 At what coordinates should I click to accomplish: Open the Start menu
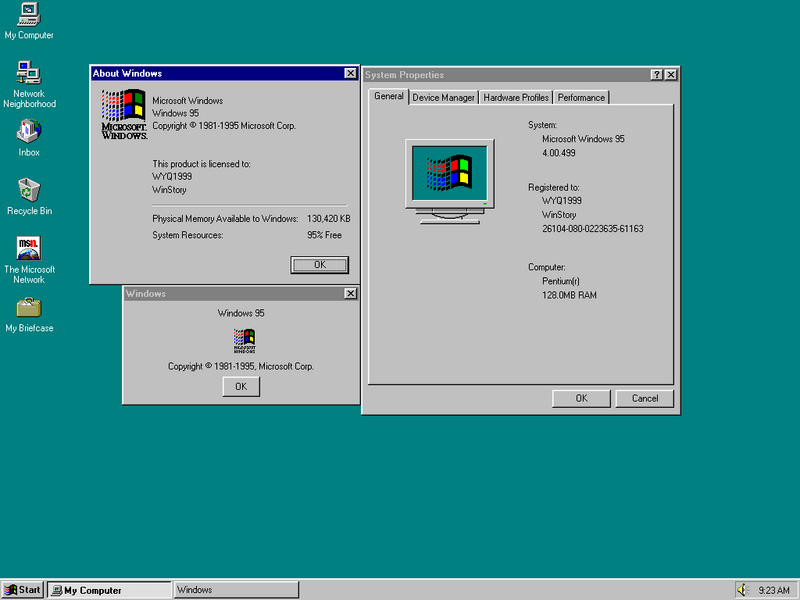click(23, 590)
